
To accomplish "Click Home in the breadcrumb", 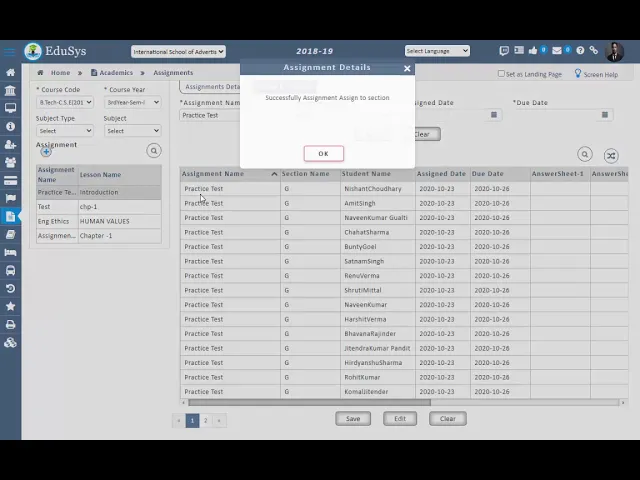I will (60, 73).
